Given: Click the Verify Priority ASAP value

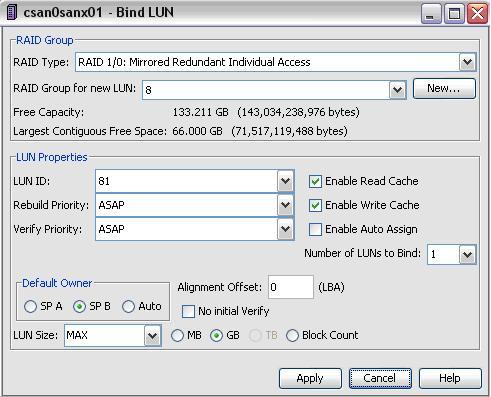Looking at the screenshot, I should [111, 229].
